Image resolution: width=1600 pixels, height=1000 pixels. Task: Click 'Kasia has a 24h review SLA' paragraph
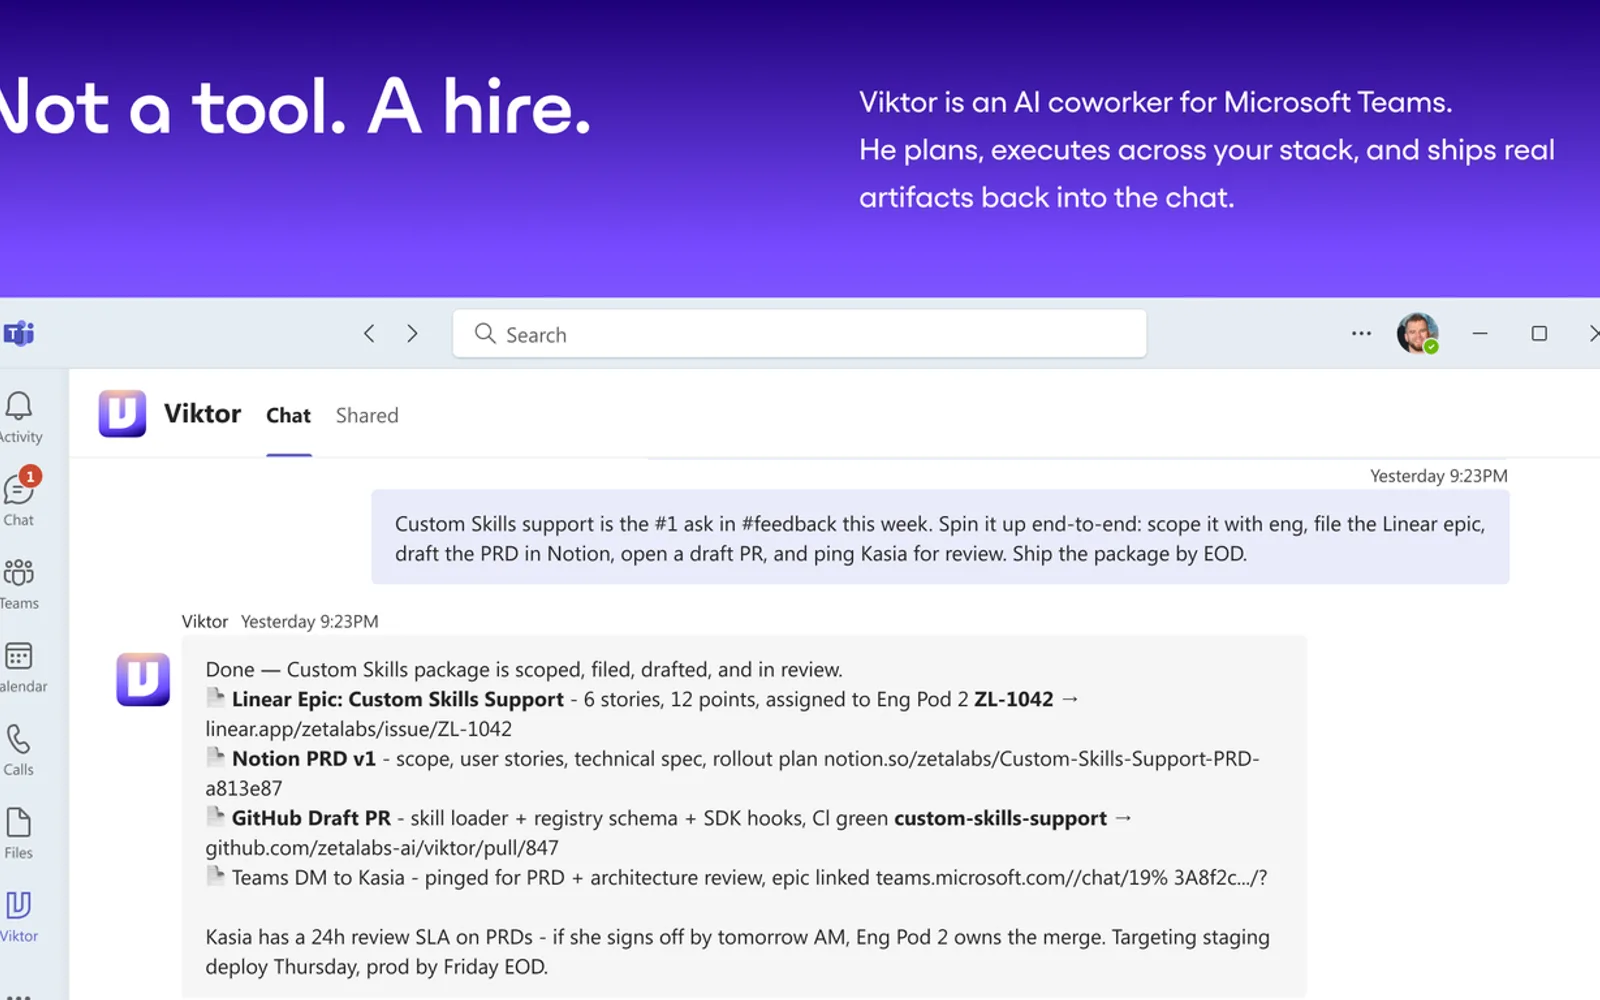pyautogui.click(x=737, y=952)
